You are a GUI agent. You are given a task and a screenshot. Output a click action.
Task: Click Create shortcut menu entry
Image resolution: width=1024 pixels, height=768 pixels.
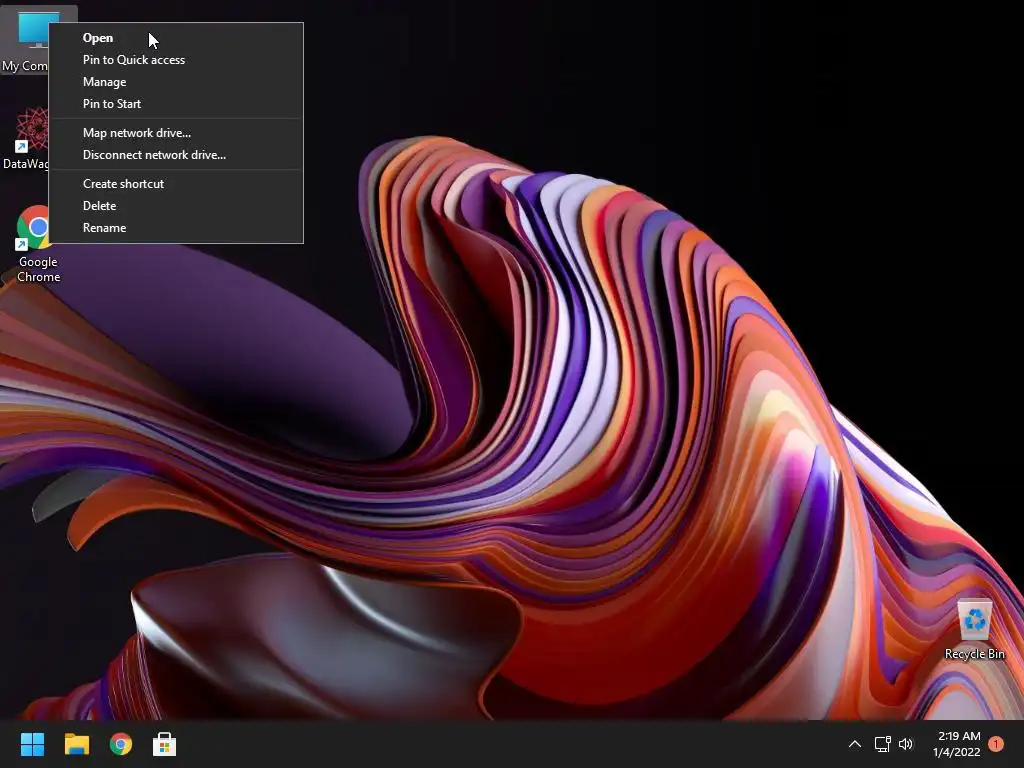coord(176,184)
